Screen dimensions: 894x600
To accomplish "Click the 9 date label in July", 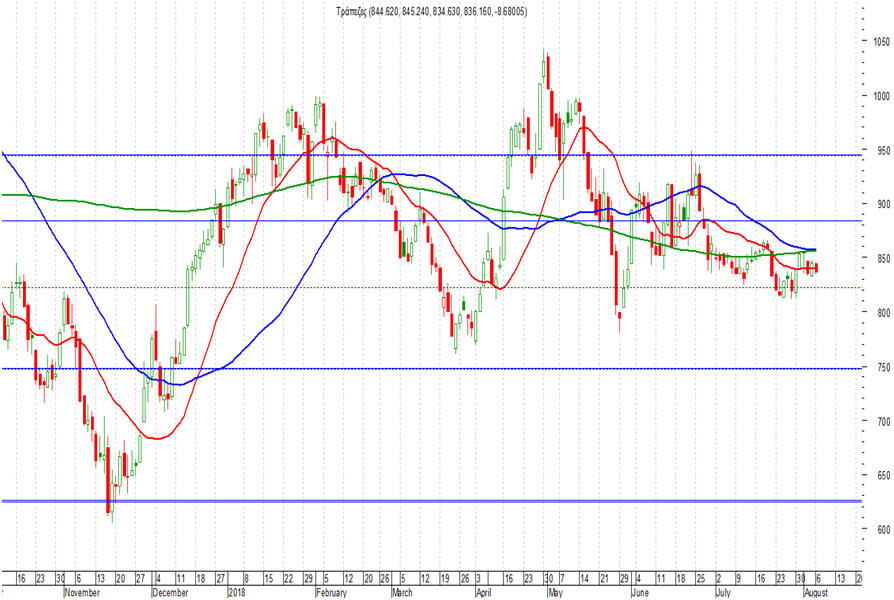I will pos(739,578).
